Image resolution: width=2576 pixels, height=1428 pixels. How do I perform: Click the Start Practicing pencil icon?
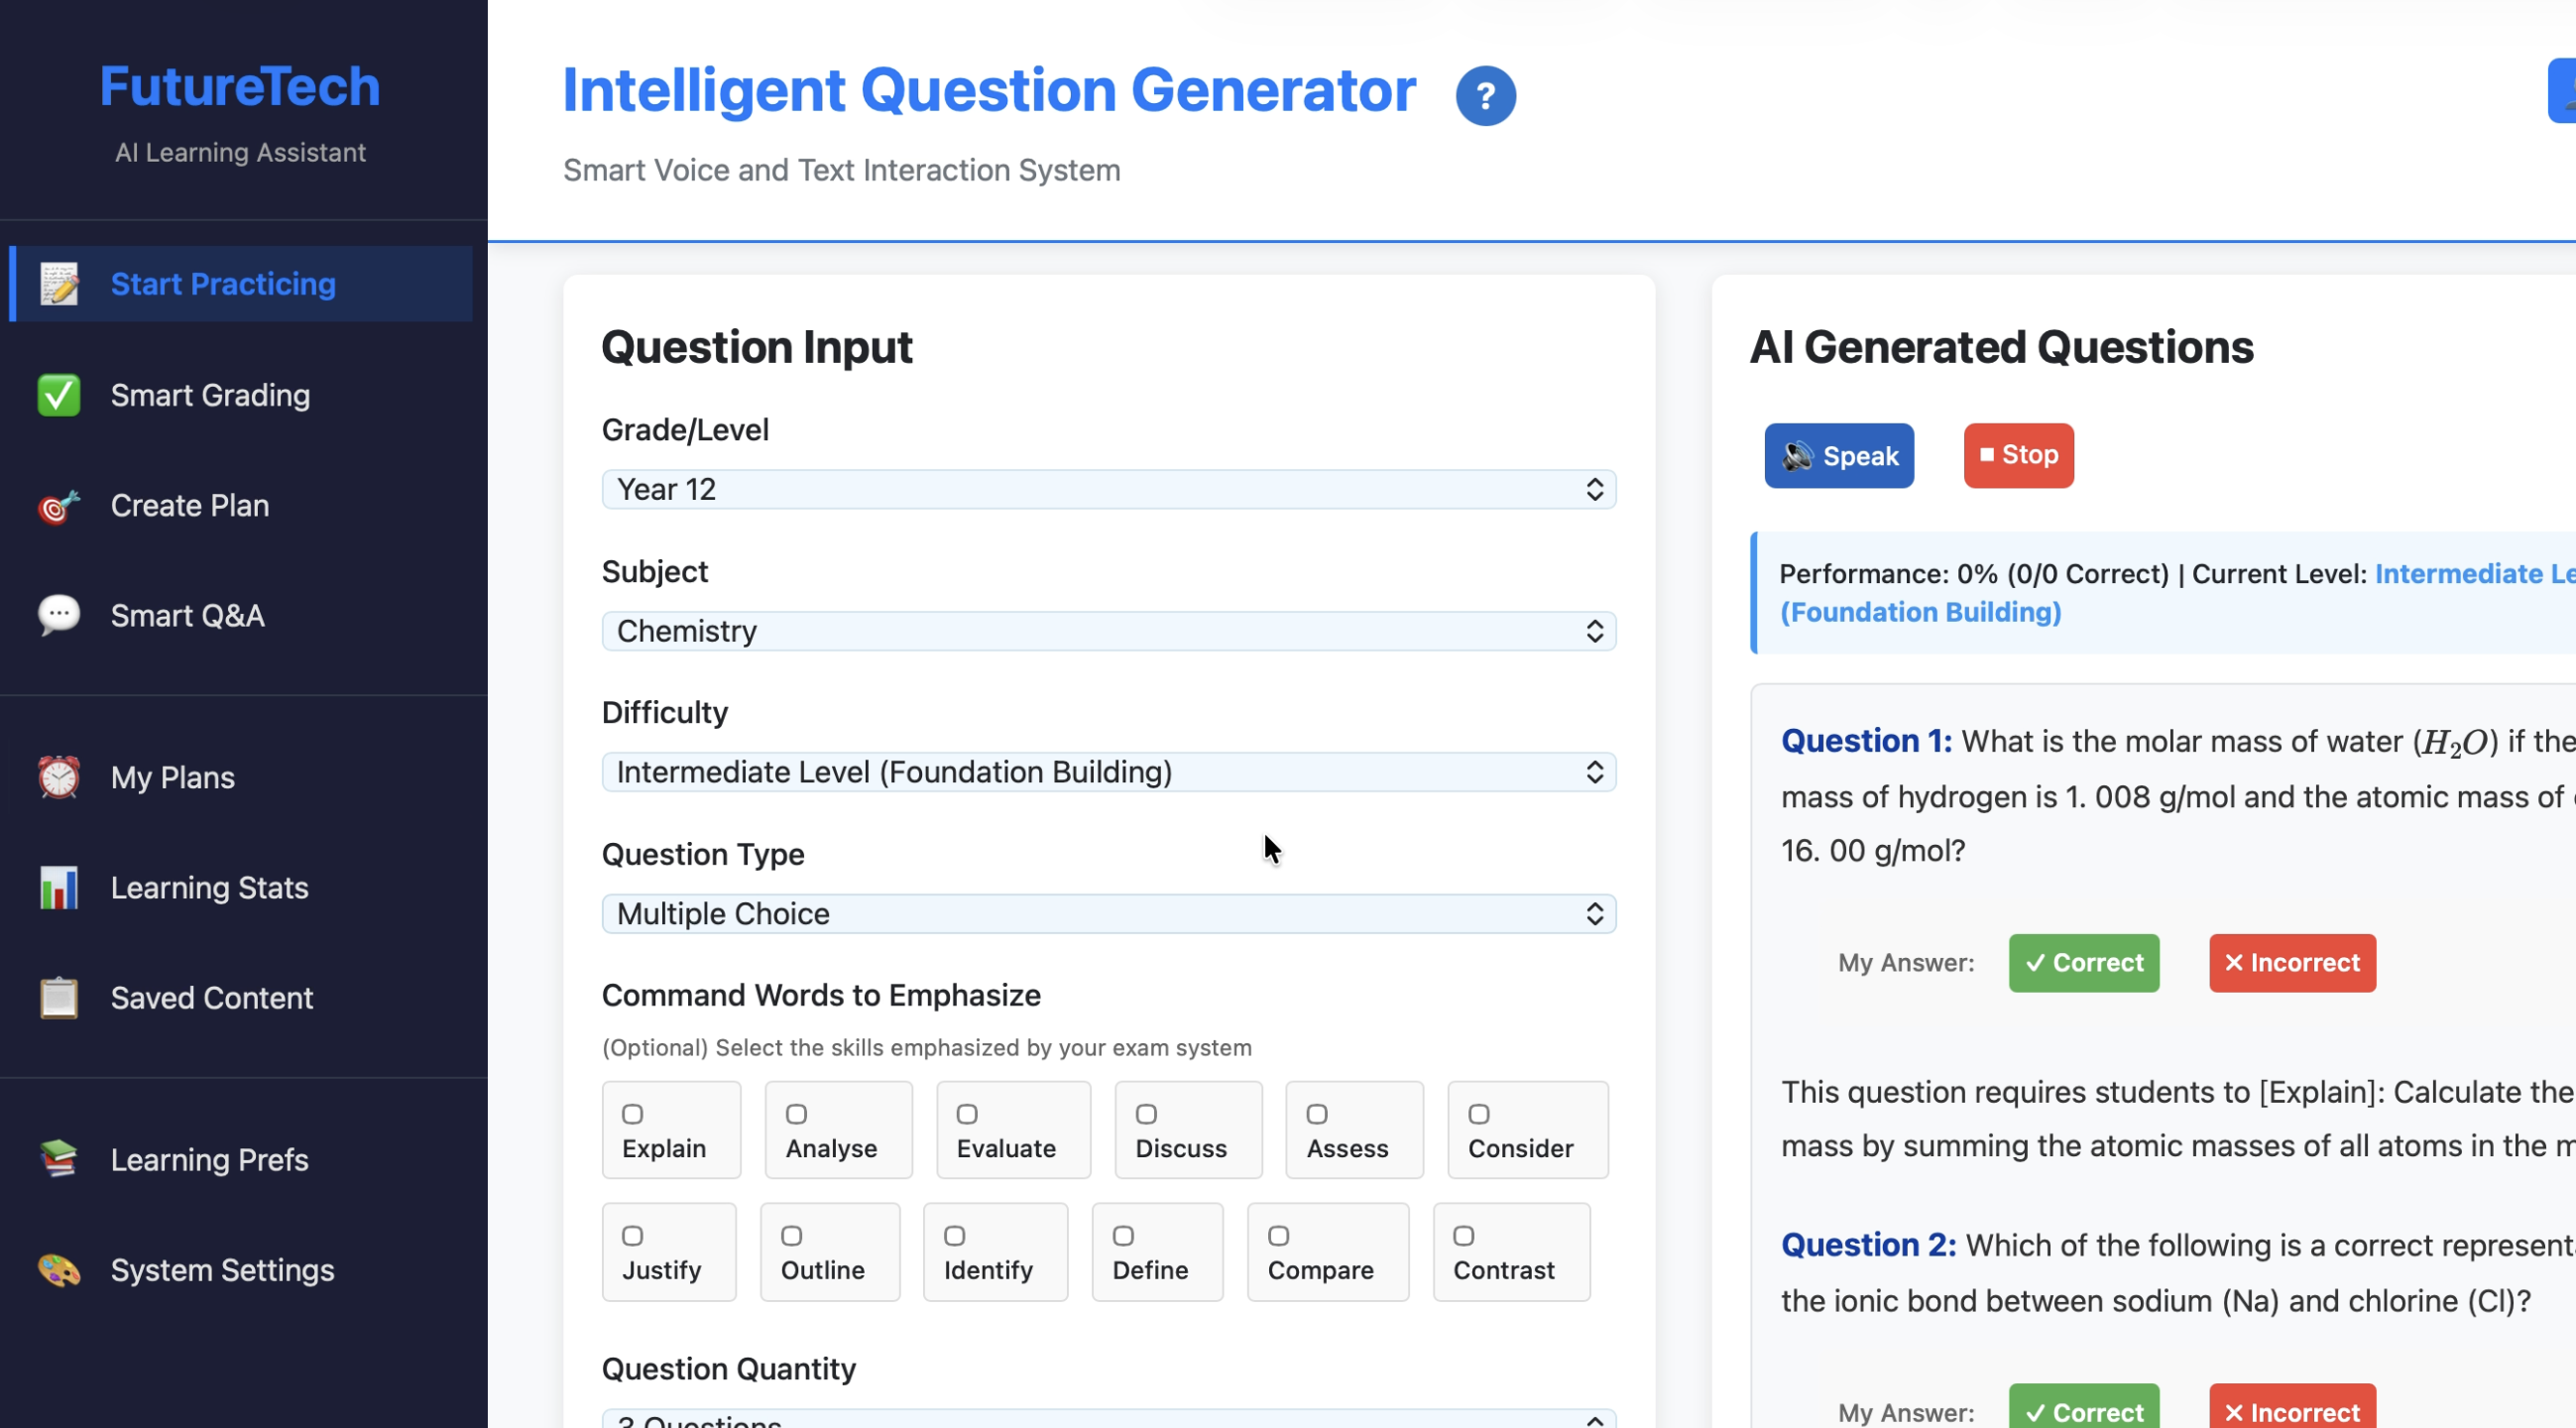59,283
